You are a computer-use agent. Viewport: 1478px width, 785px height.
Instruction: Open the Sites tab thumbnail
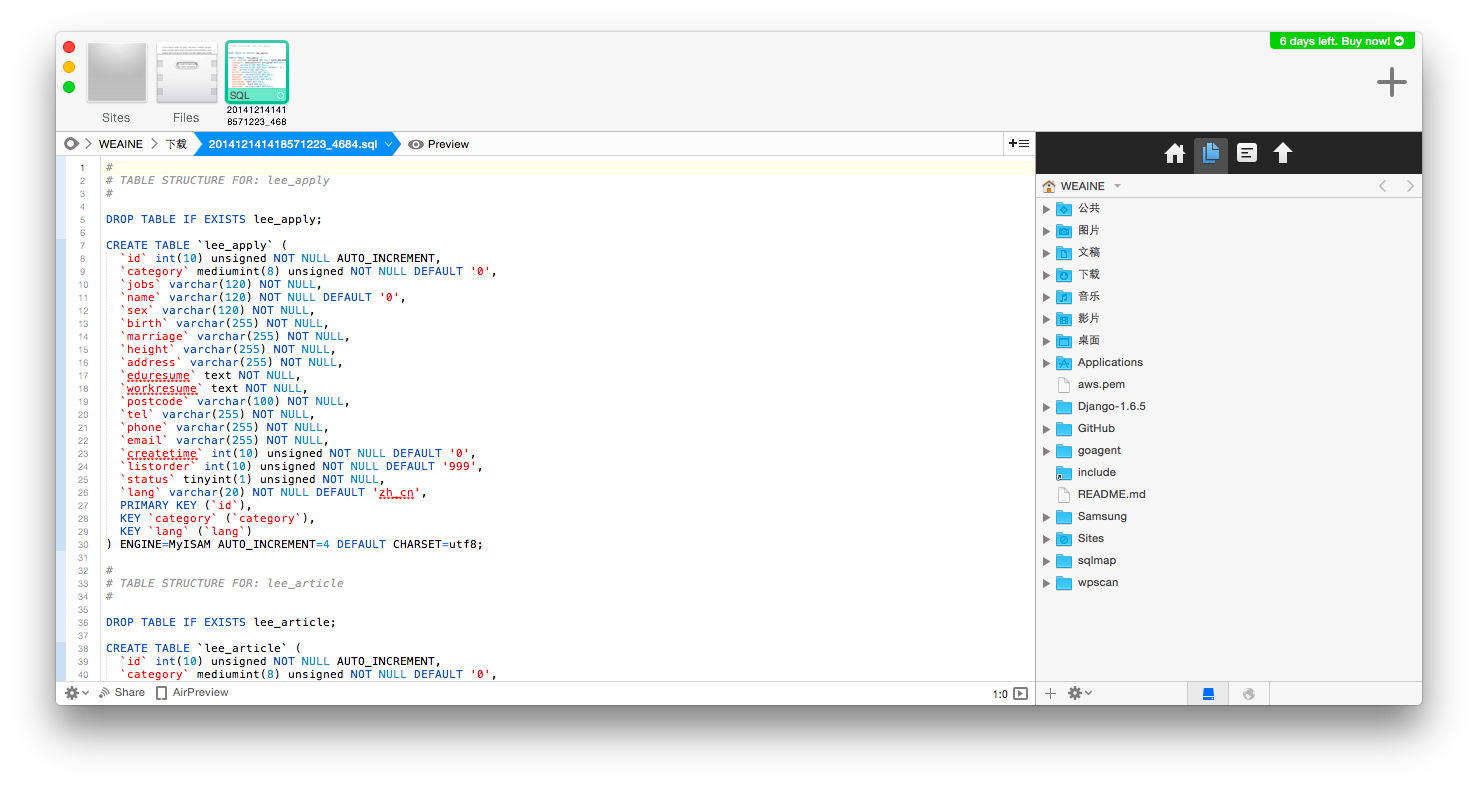(x=117, y=72)
